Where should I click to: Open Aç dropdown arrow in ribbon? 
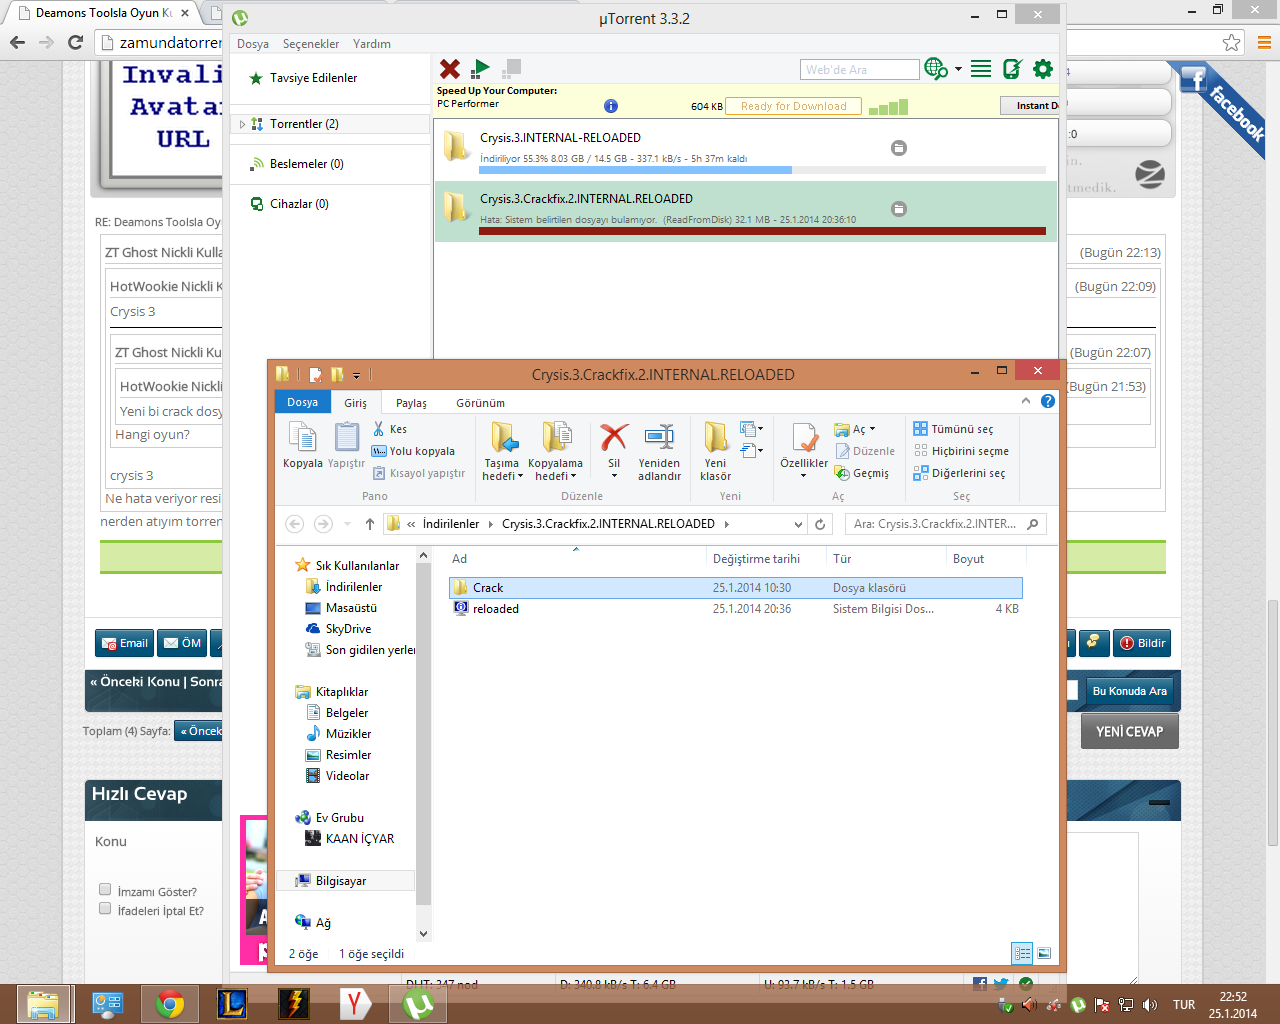click(x=872, y=429)
